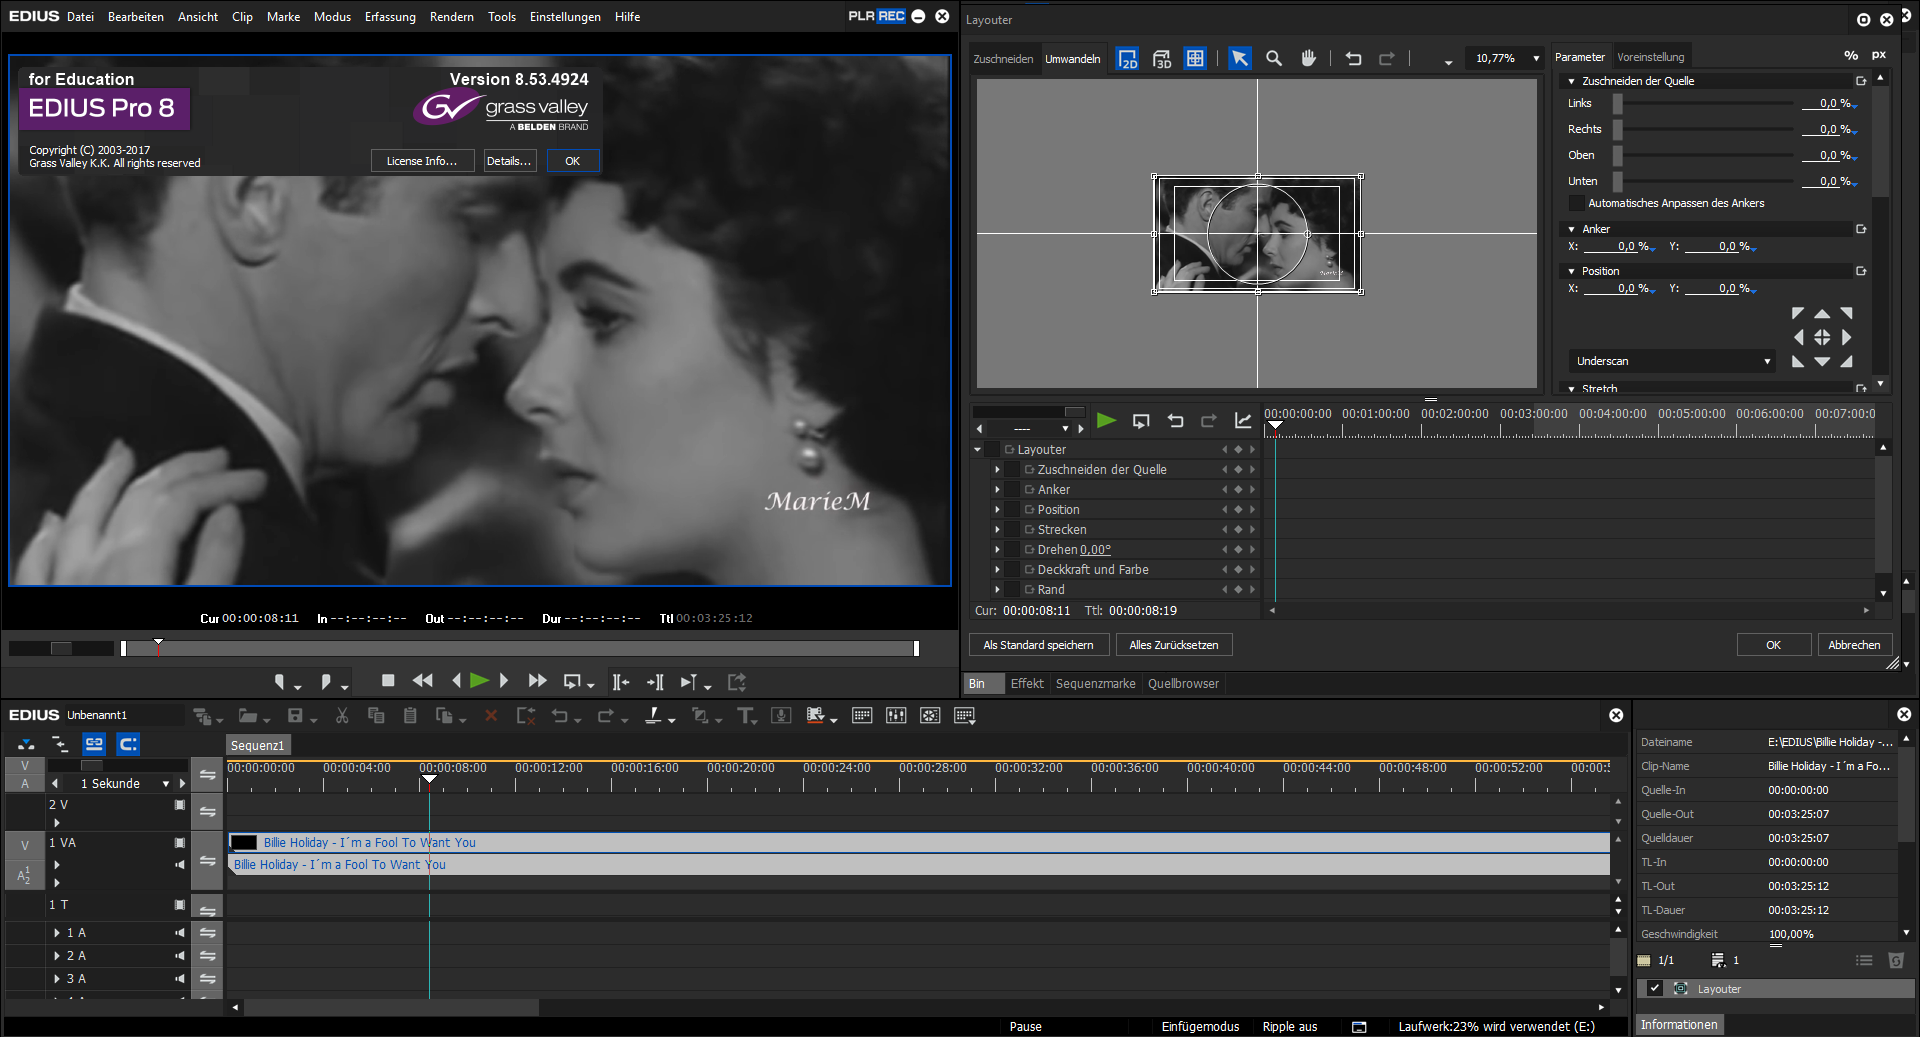This screenshot has width=1920, height=1037.
Task: Click the Stop button in player
Action: (x=388, y=681)
